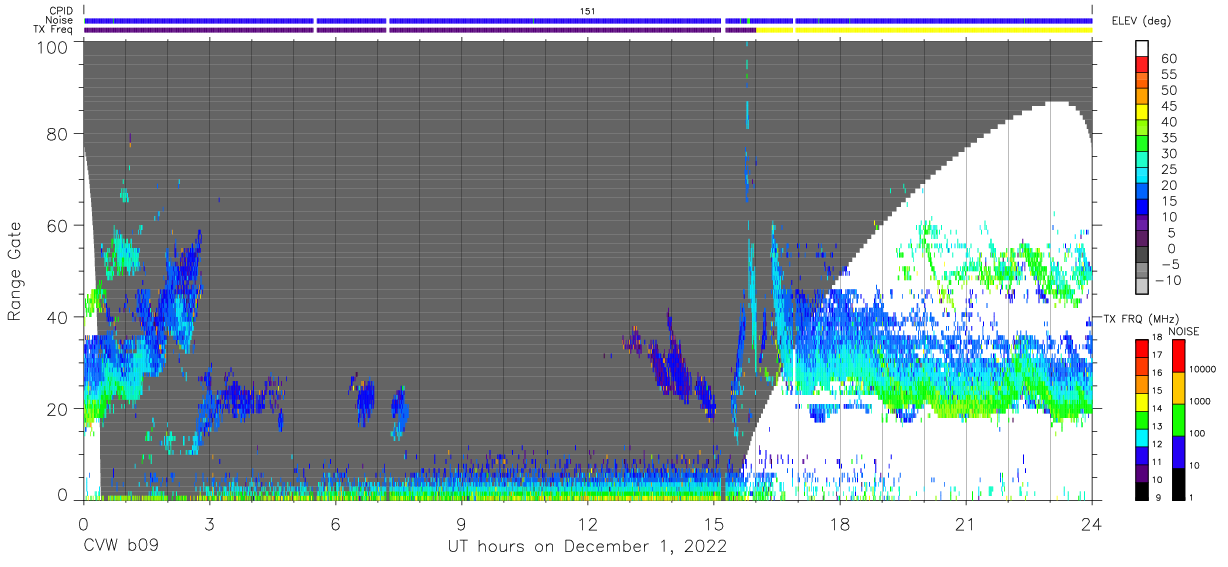Viewport: 1228px width, 567px height.
Task: Click the 'CVW b09' radar label
Action: pyautogui.click(x=120, y=547)
